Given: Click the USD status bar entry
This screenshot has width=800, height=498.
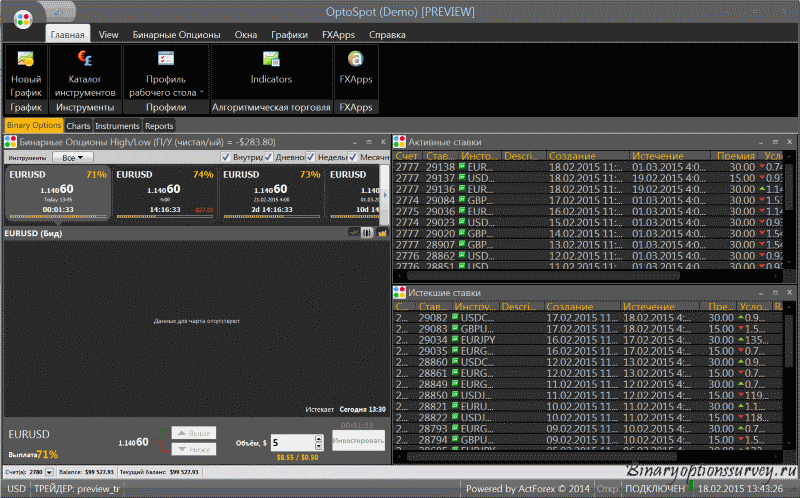Looking at the screenshot, I should pos(16,489).
